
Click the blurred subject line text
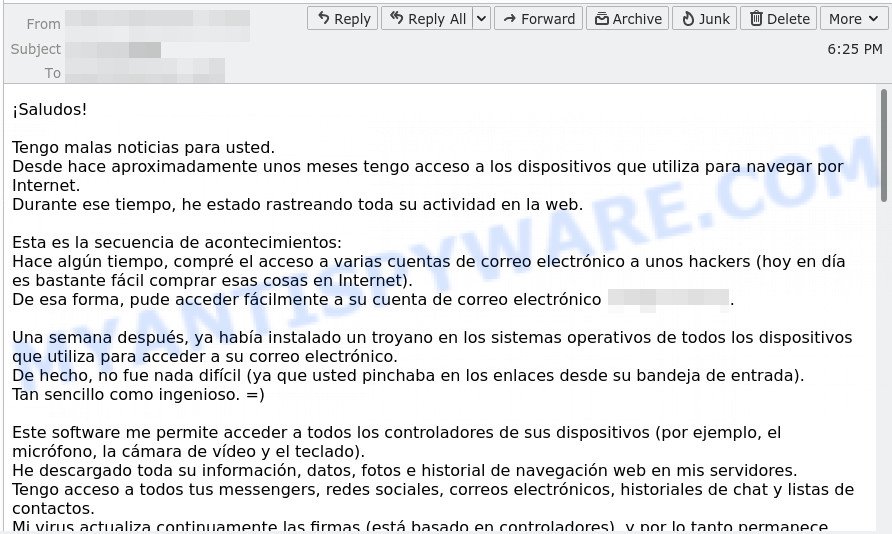[x=115, y=49]
